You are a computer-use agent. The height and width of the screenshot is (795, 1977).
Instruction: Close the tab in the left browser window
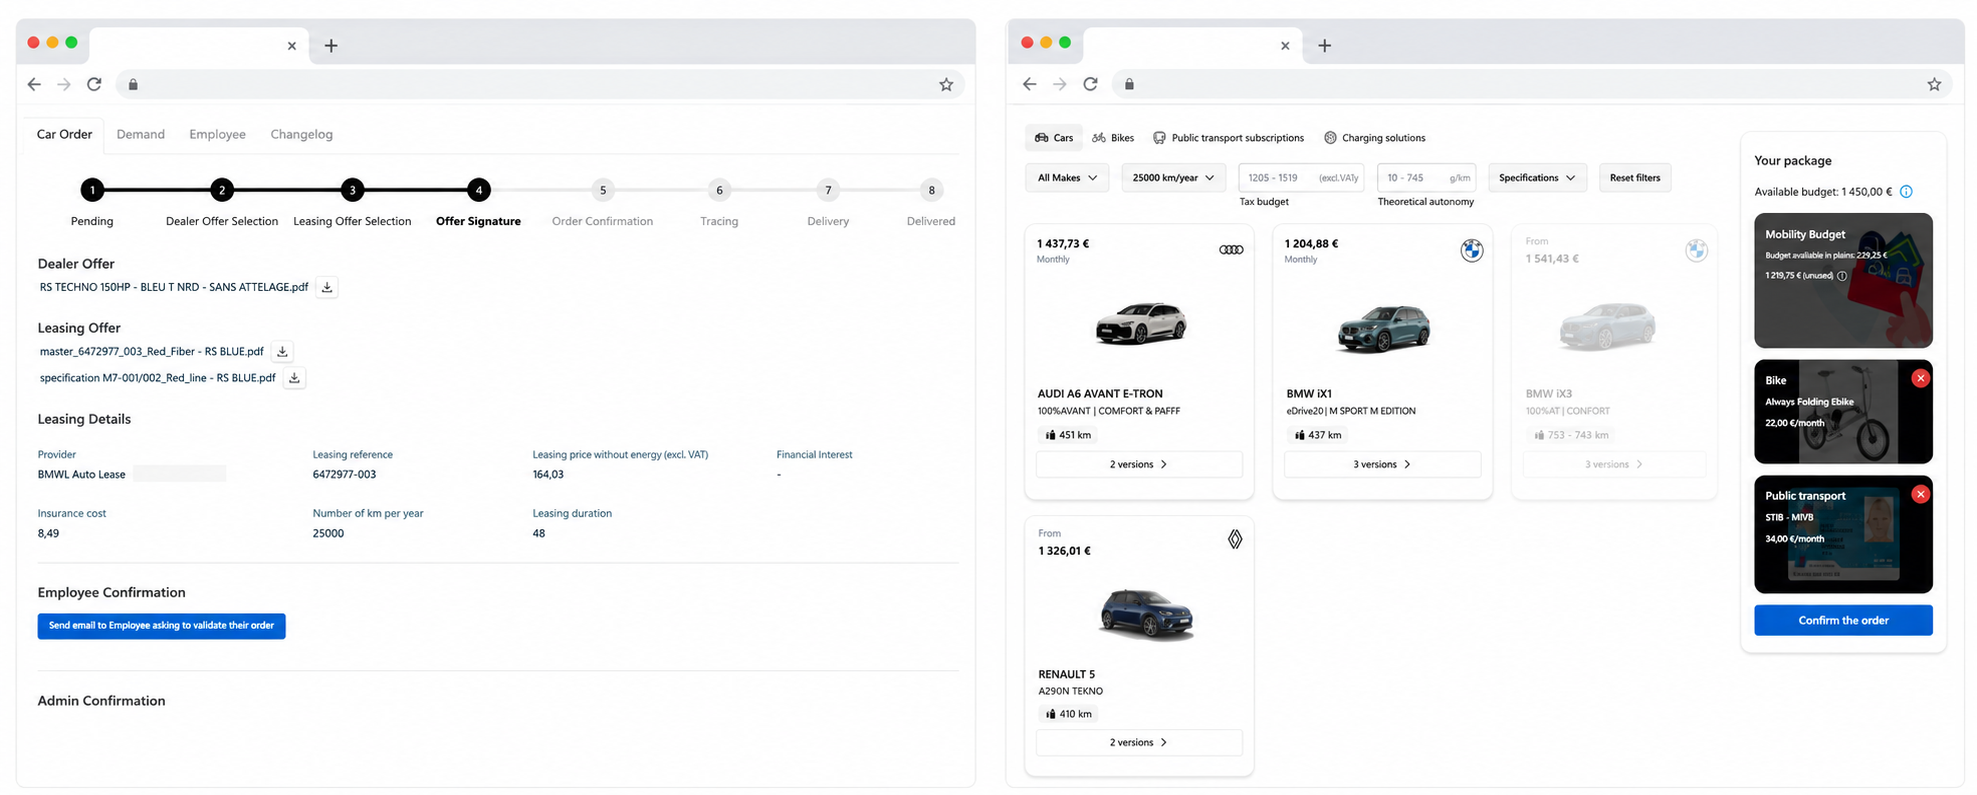click(x=292, y=46)
